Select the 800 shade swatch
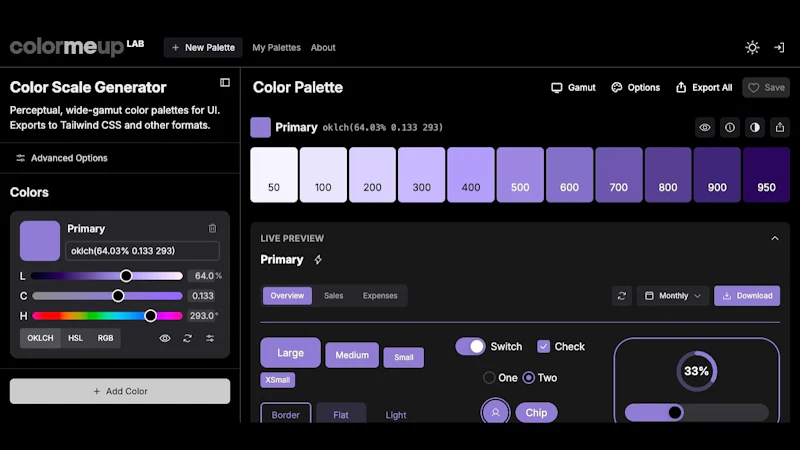The height and width of the screenshot is (450, 800). [x=668, y=175]
